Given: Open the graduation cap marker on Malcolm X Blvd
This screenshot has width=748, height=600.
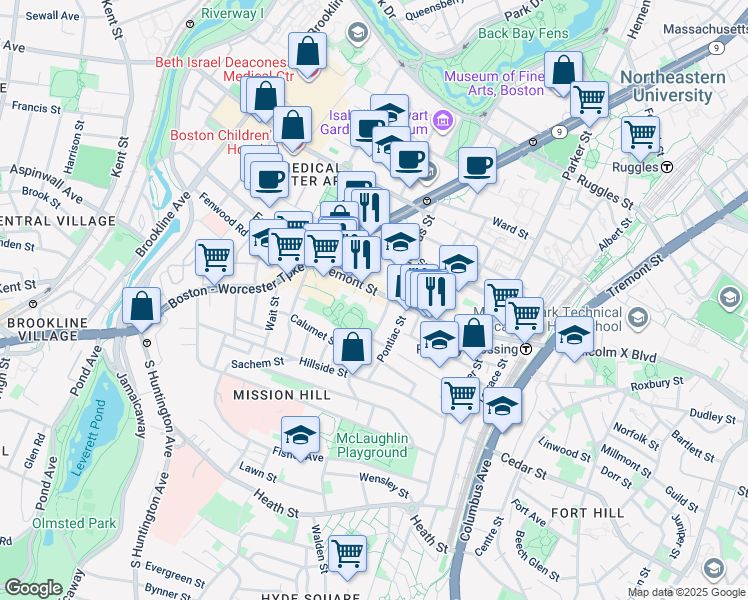Looking at the screenshot, I should (x=574, y=336).
